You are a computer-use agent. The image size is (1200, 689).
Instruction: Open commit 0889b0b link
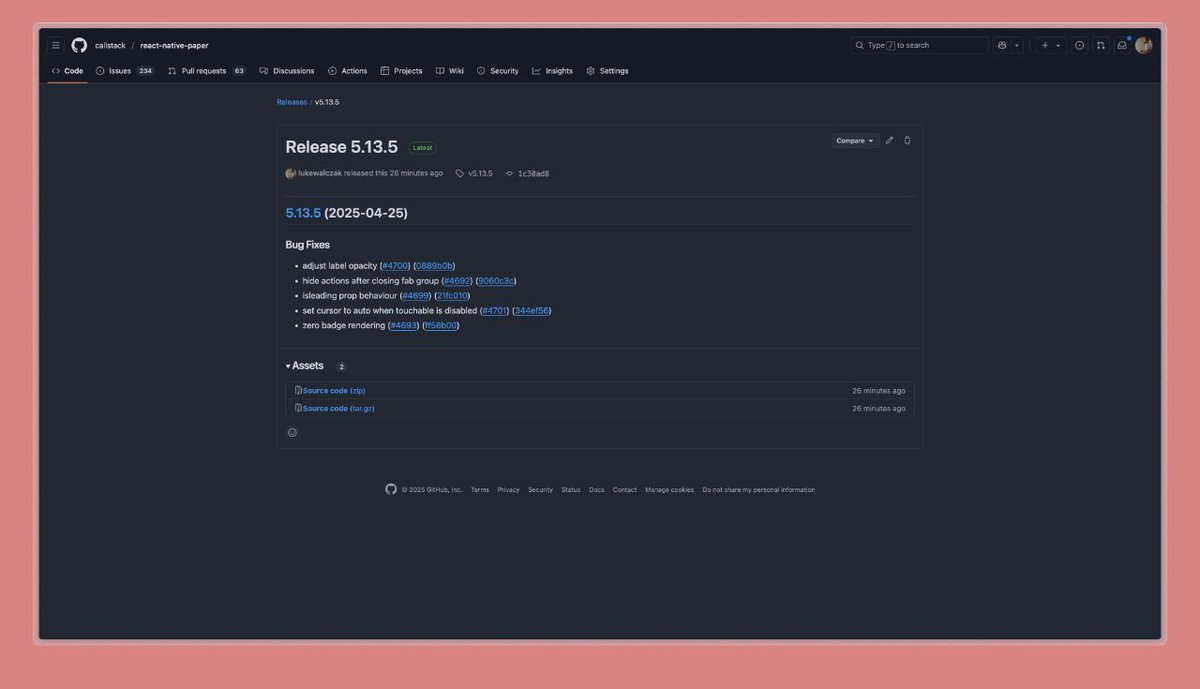435,266
